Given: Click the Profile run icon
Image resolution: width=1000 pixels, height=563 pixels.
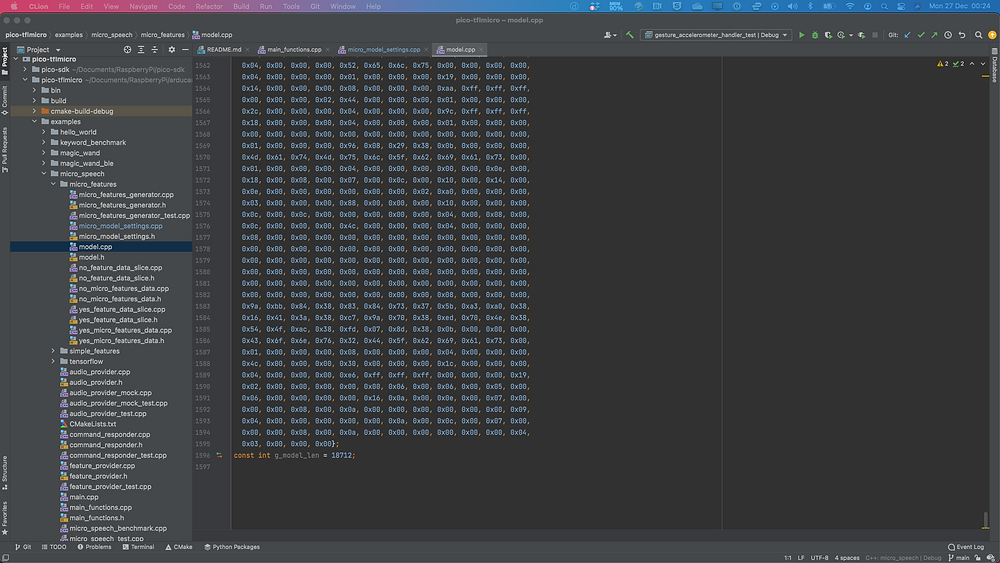Looking at the screenshot, I should tap(841, 35).
